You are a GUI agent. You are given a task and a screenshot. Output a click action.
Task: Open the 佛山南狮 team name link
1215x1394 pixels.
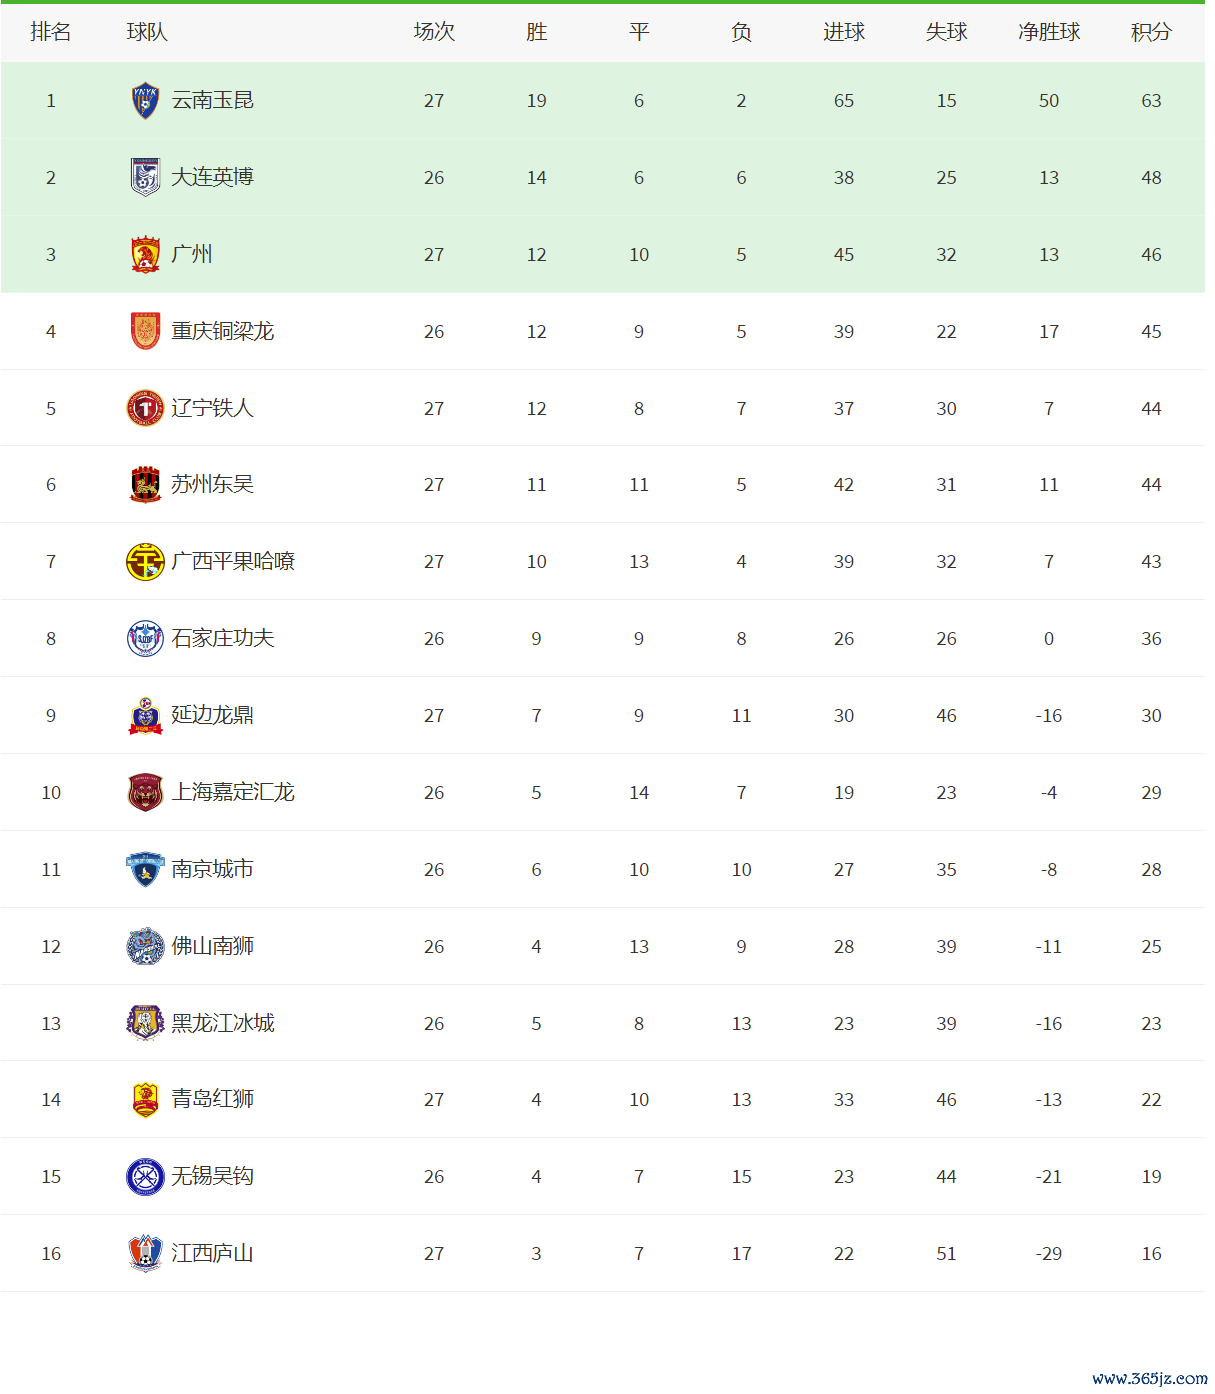(x=212, y=946)
